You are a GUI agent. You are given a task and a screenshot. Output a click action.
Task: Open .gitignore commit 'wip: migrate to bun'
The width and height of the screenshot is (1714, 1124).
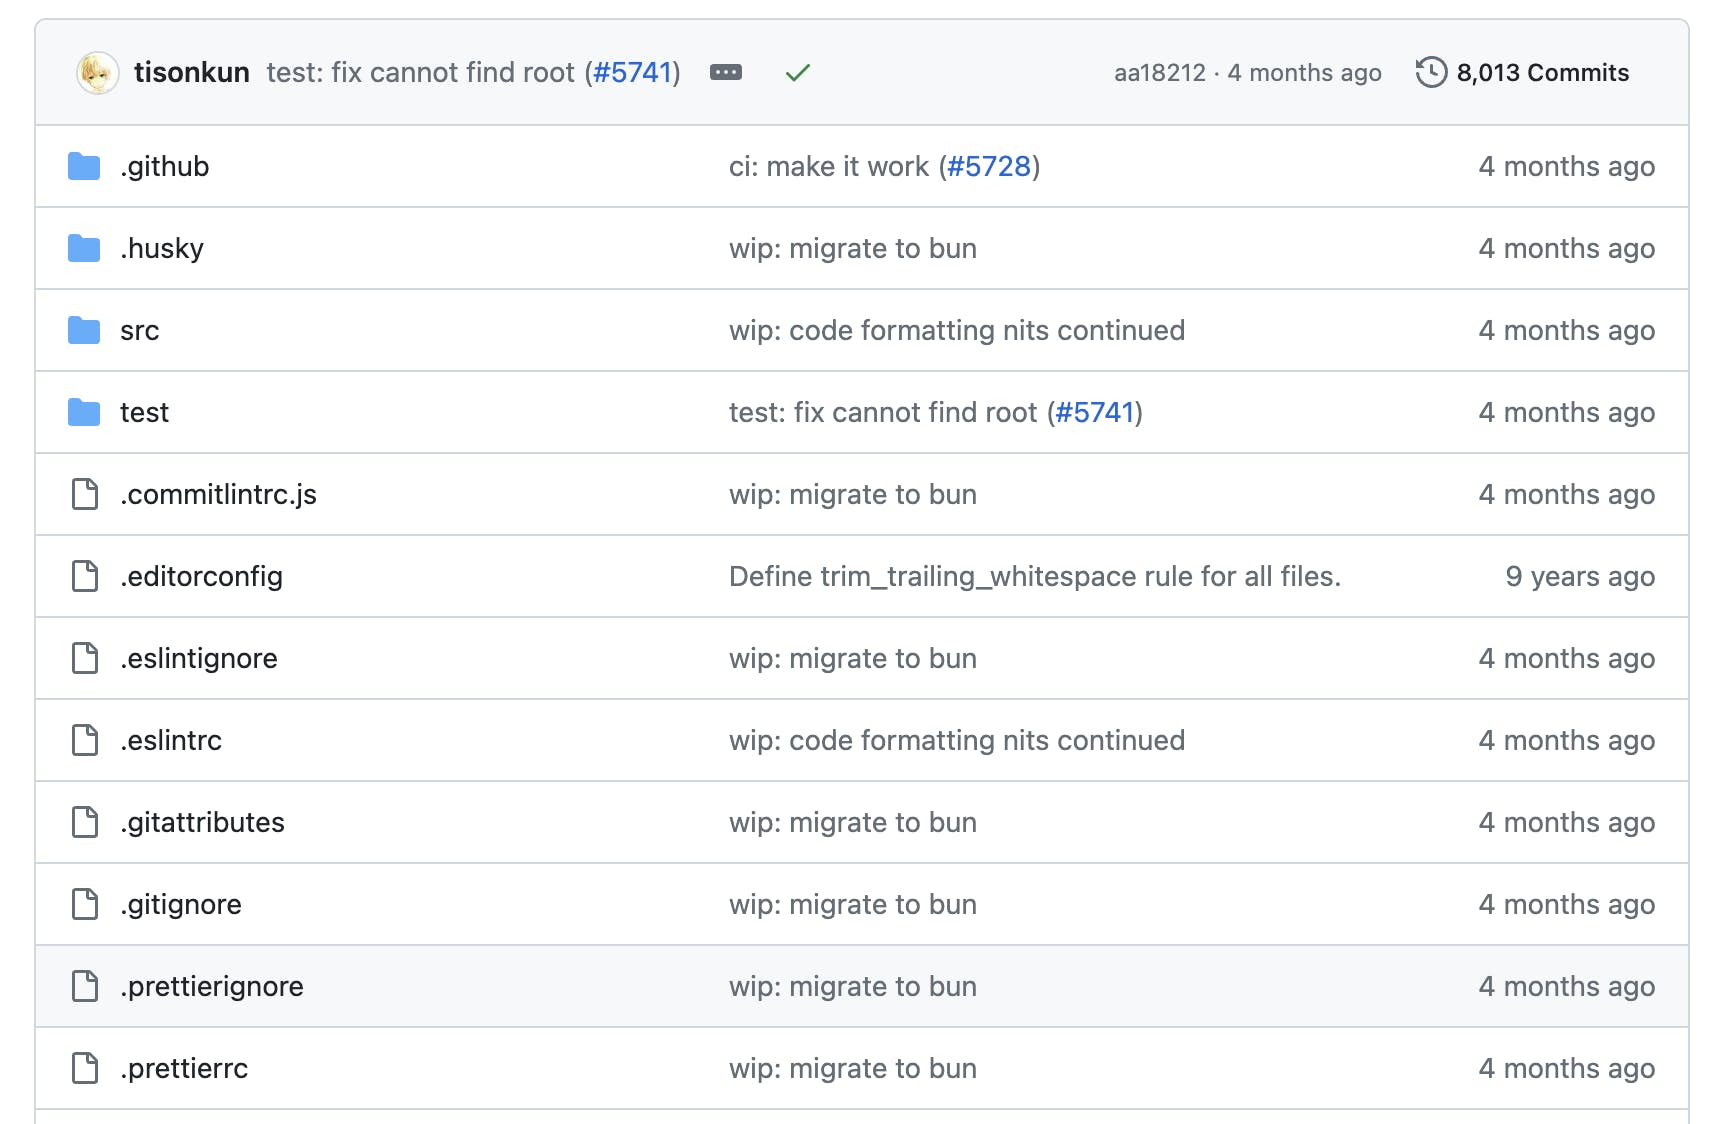coord(853,904)
